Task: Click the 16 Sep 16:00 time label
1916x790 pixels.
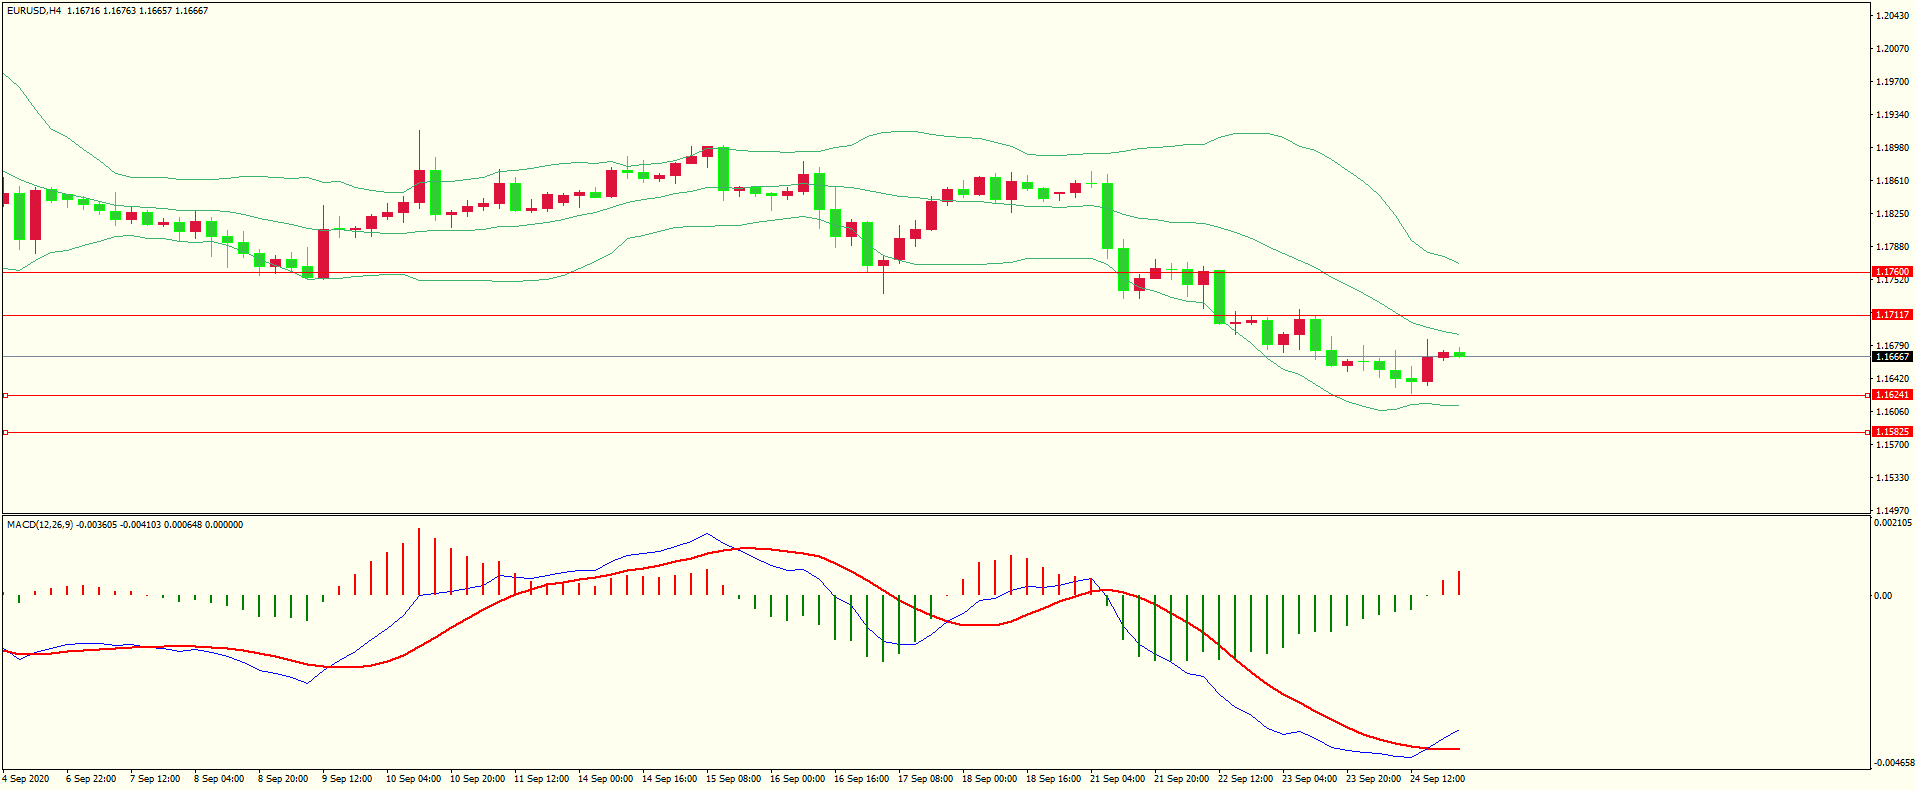Action: (861, 779)
